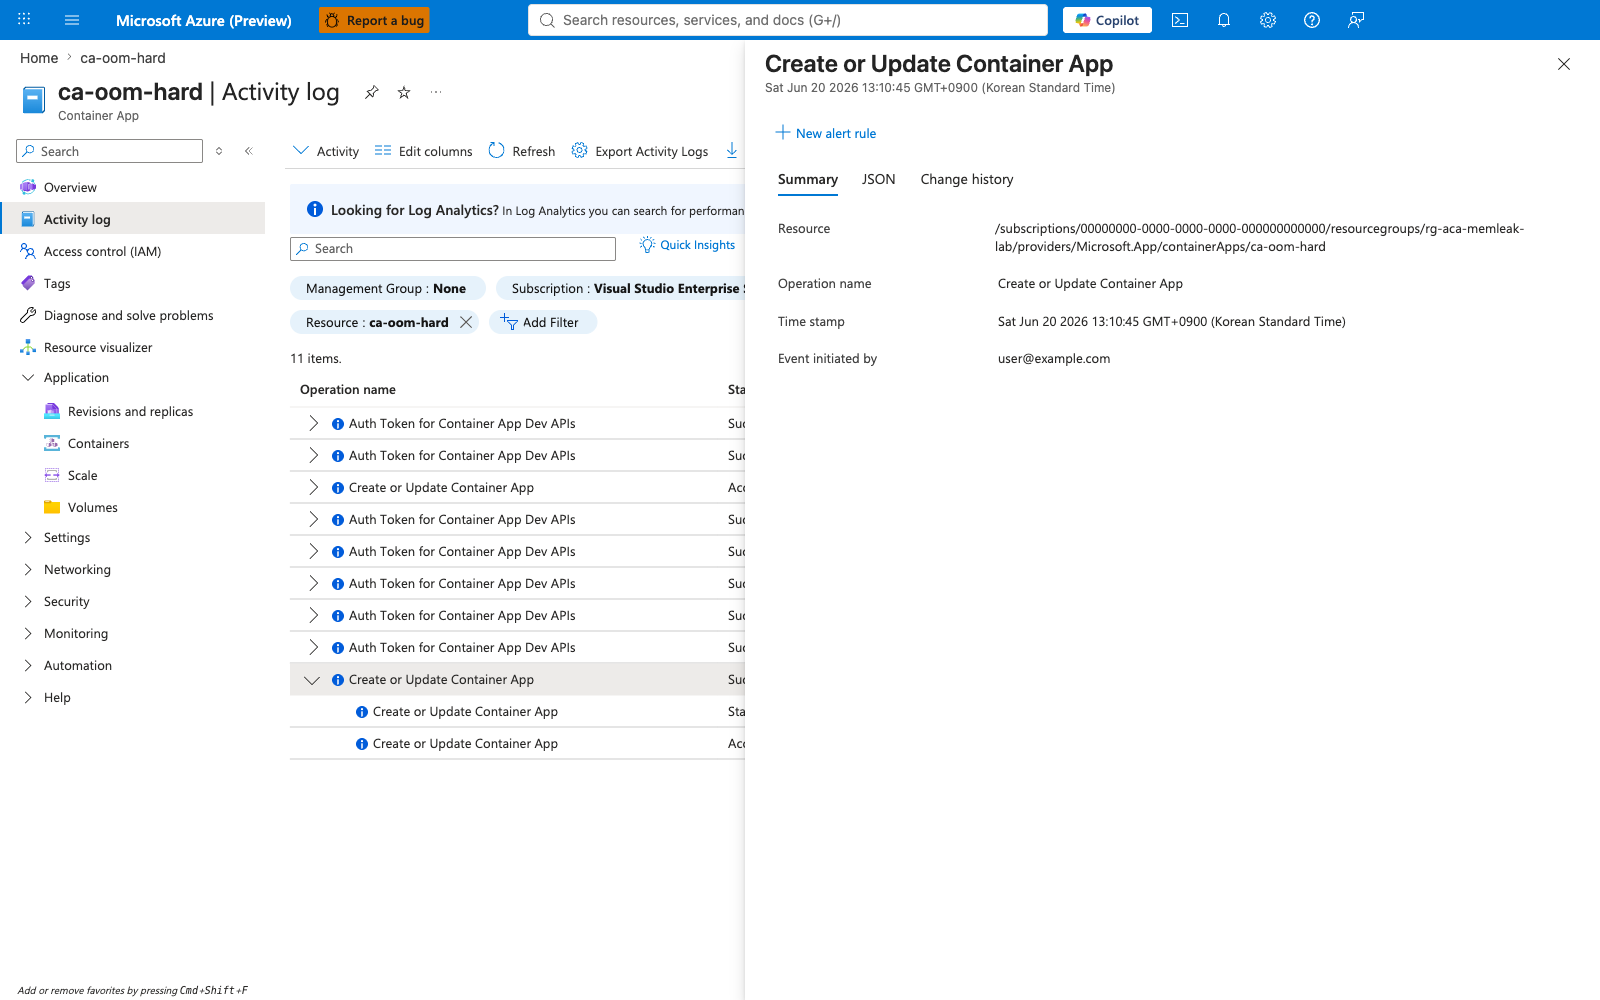Viewport: 1600px width, 1000px height.
Task: Open the feedback icon in top bar
Action: pos(1356,20)
